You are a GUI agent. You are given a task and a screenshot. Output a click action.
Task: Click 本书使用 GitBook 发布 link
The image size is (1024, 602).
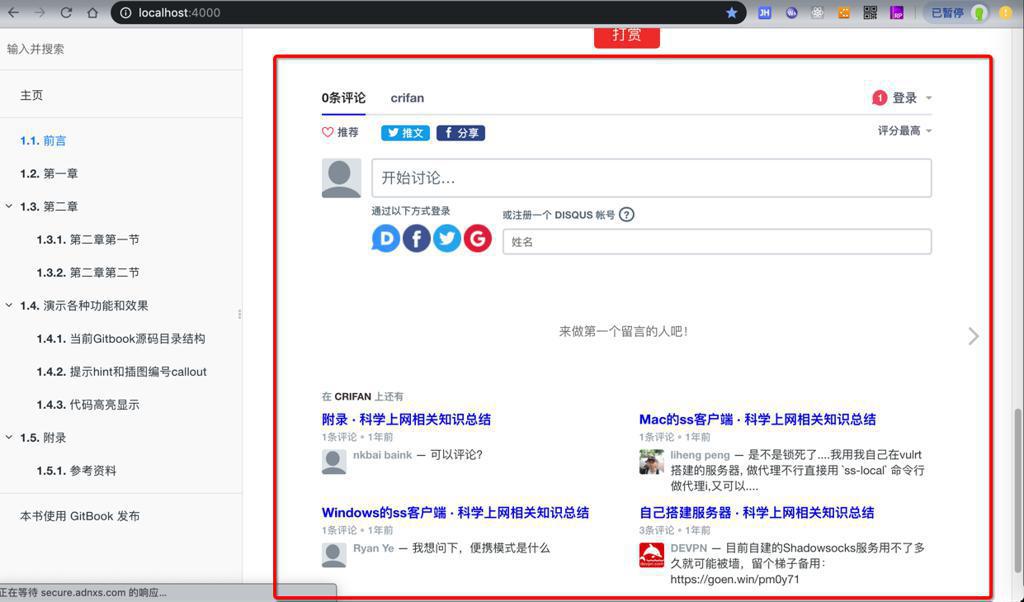point(80,516)
